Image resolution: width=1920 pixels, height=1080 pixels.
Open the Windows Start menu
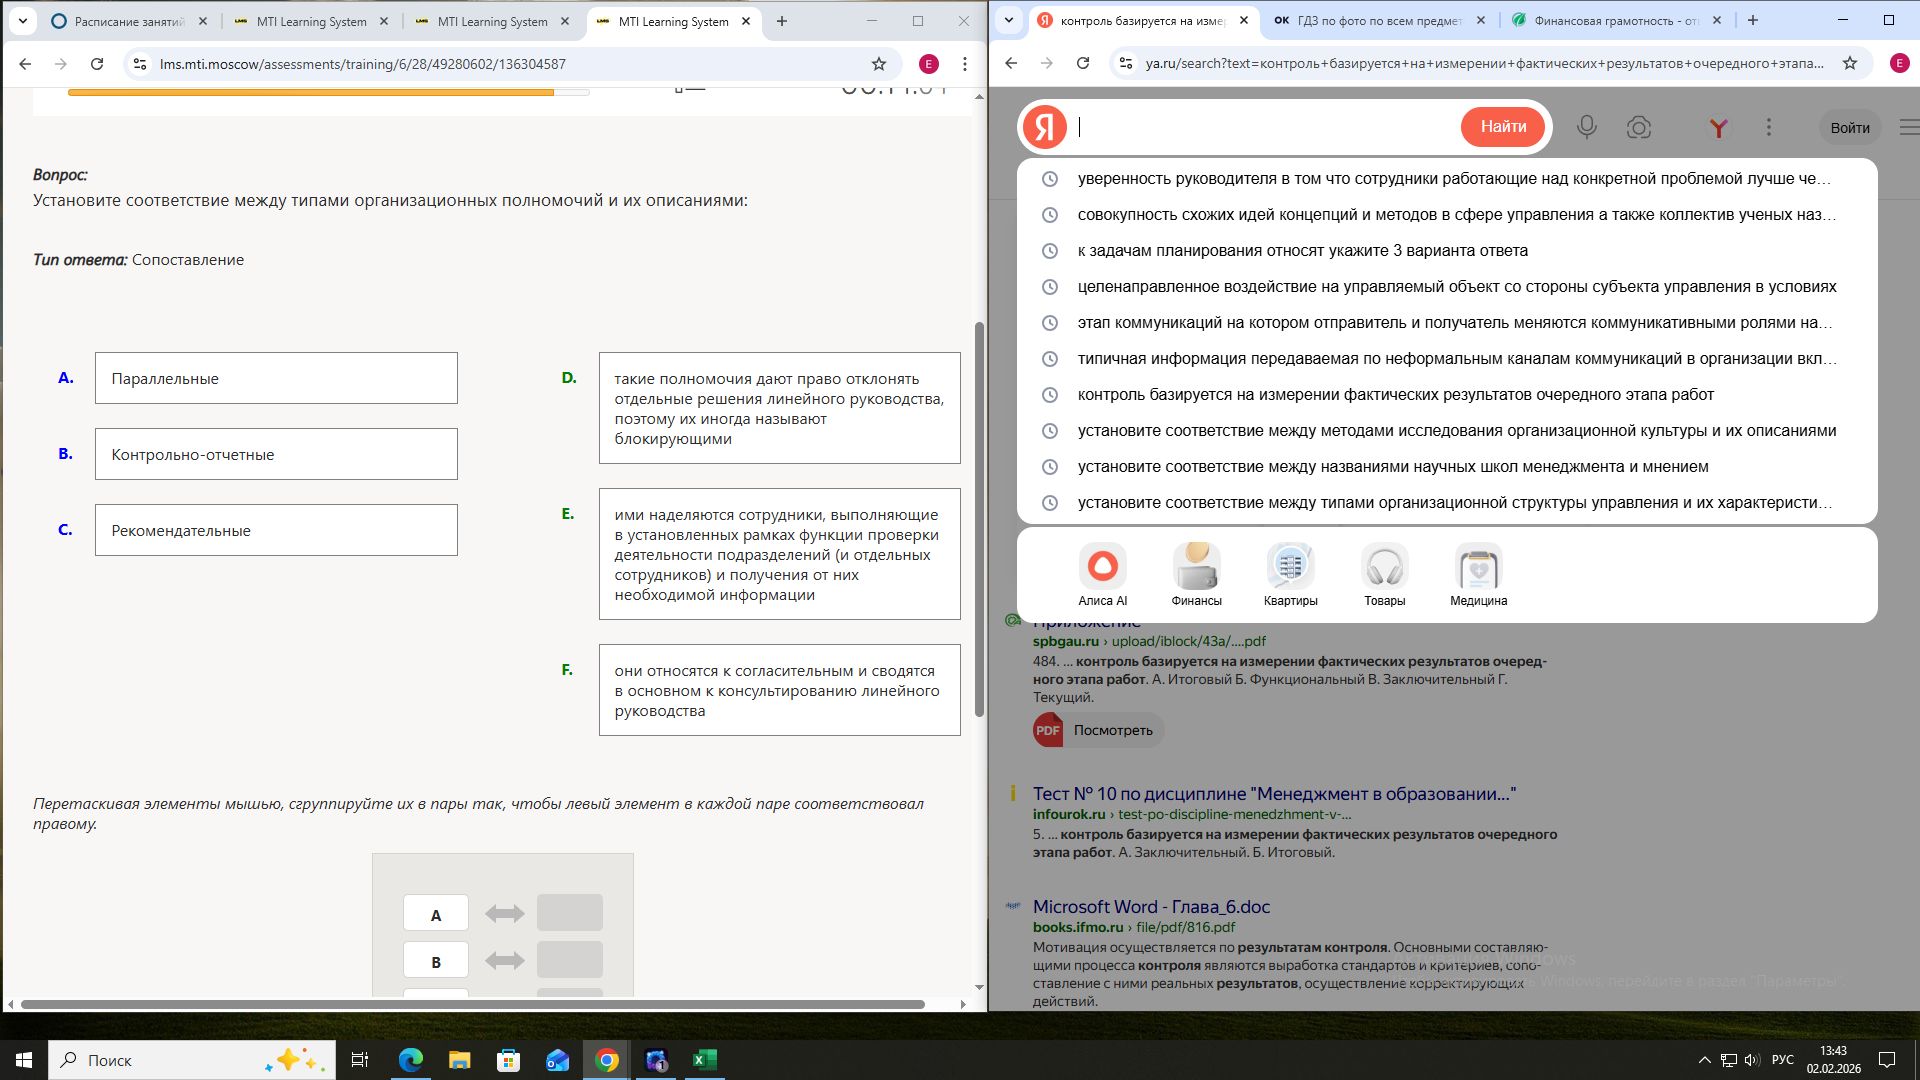[x=24, y=1060]
